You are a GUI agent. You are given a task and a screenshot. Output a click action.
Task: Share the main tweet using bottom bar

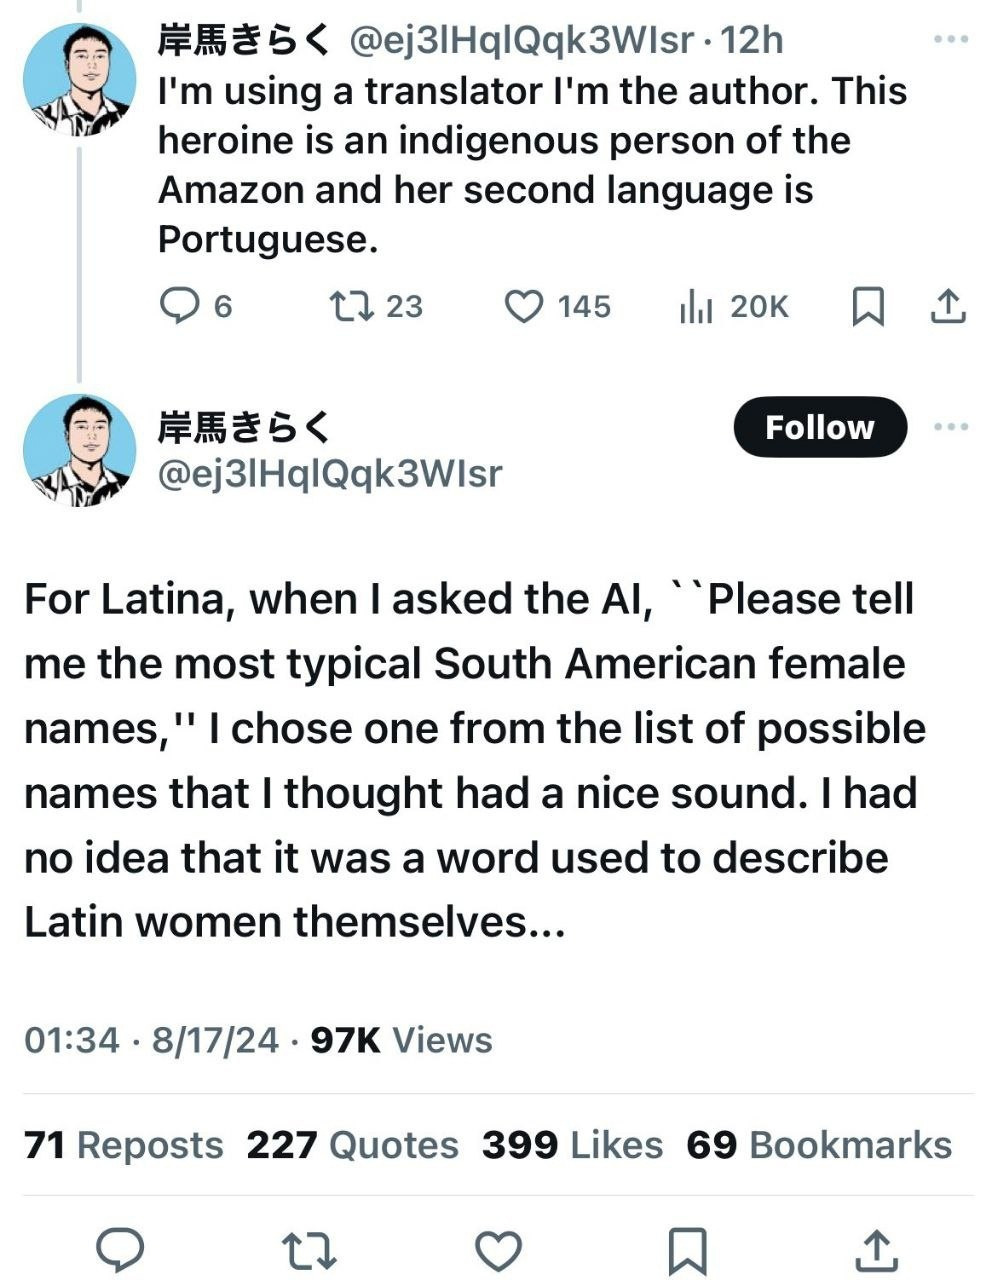[x=876, y=1249]
